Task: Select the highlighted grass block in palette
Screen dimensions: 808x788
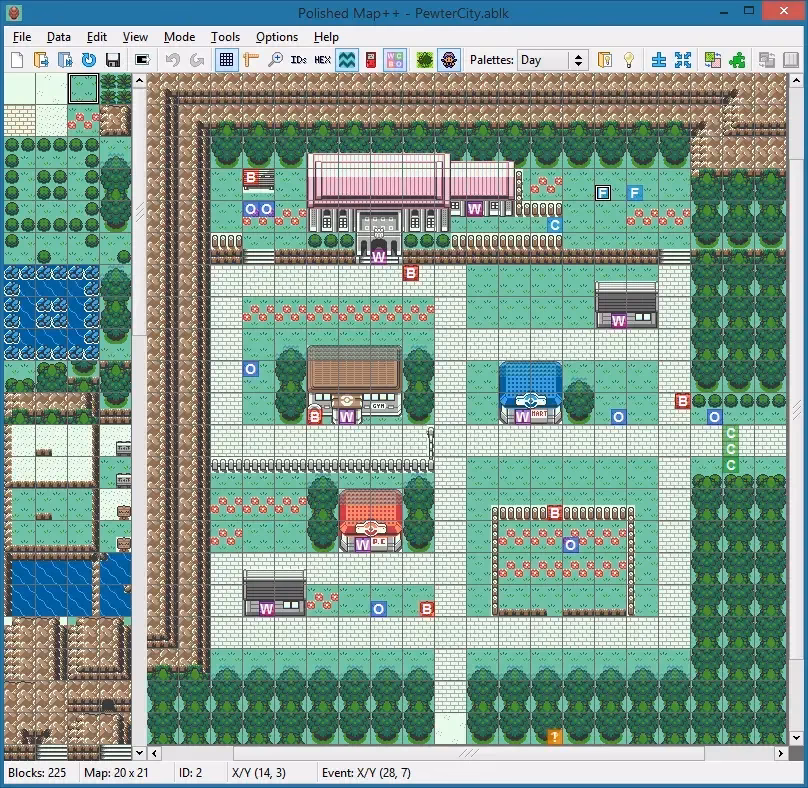Action: tap(83, 89)
